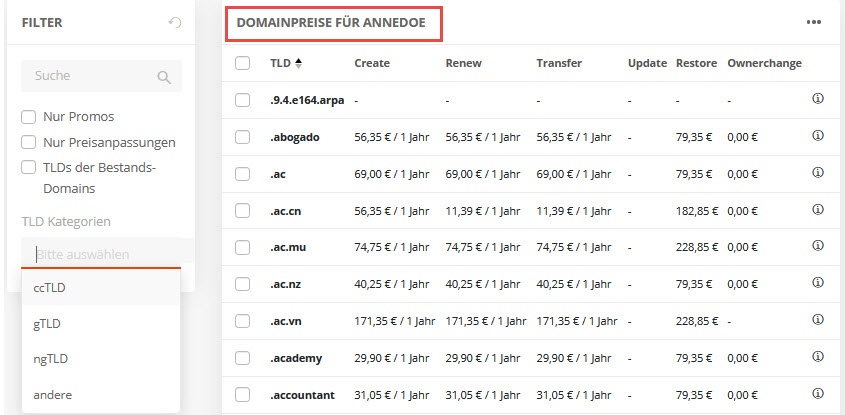Click the Update column header
The image size is (845, 415).
[647, 63]
